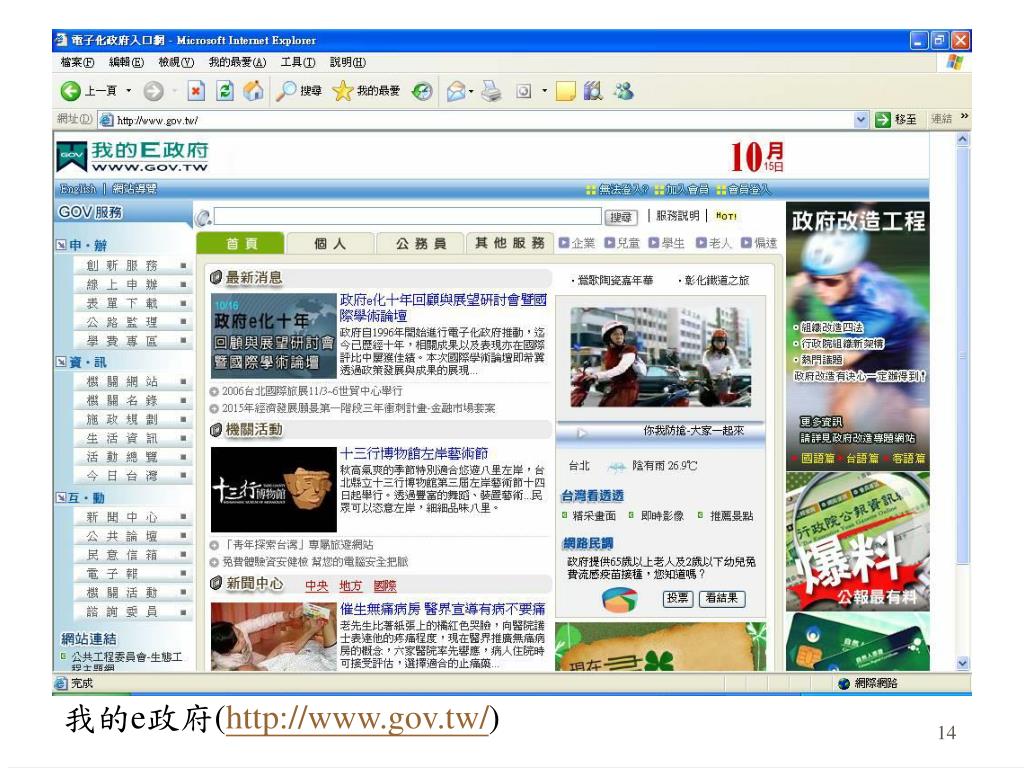The image size is (1024, 768).
Task: Select the 中央 news filter link
Action: (317, 586)
